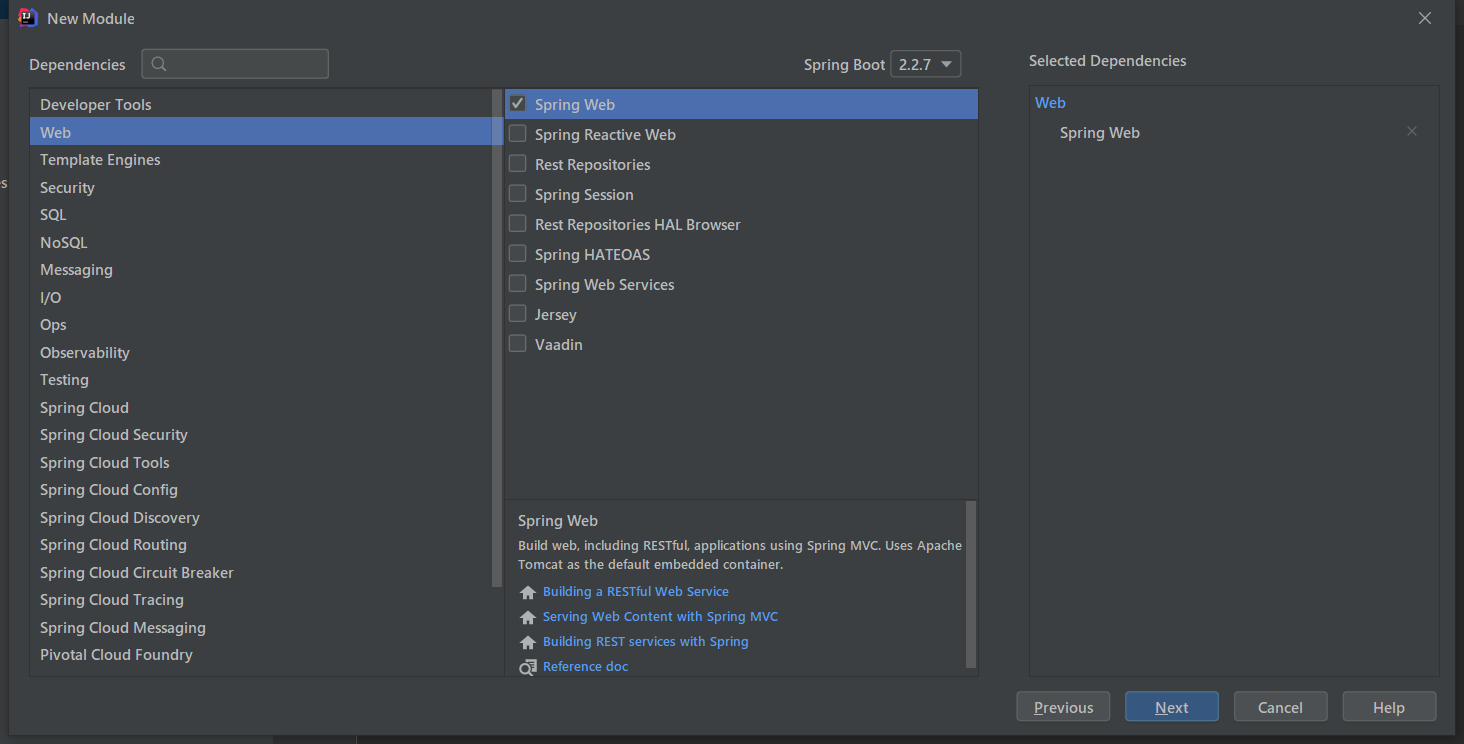Click the category list vertical scrollbar

[x=497, y=338]
